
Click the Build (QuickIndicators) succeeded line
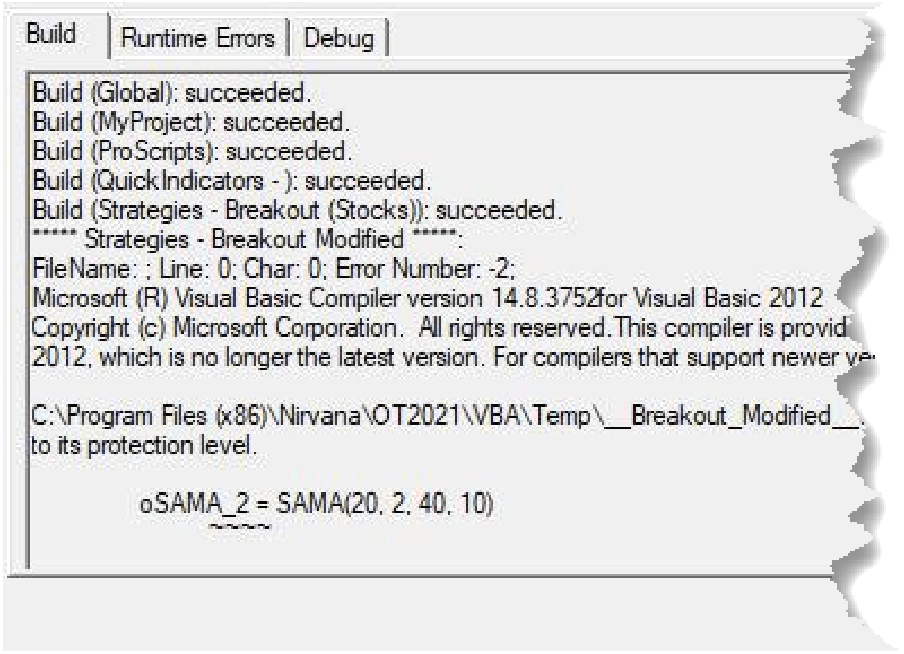[x=232, y=181]
